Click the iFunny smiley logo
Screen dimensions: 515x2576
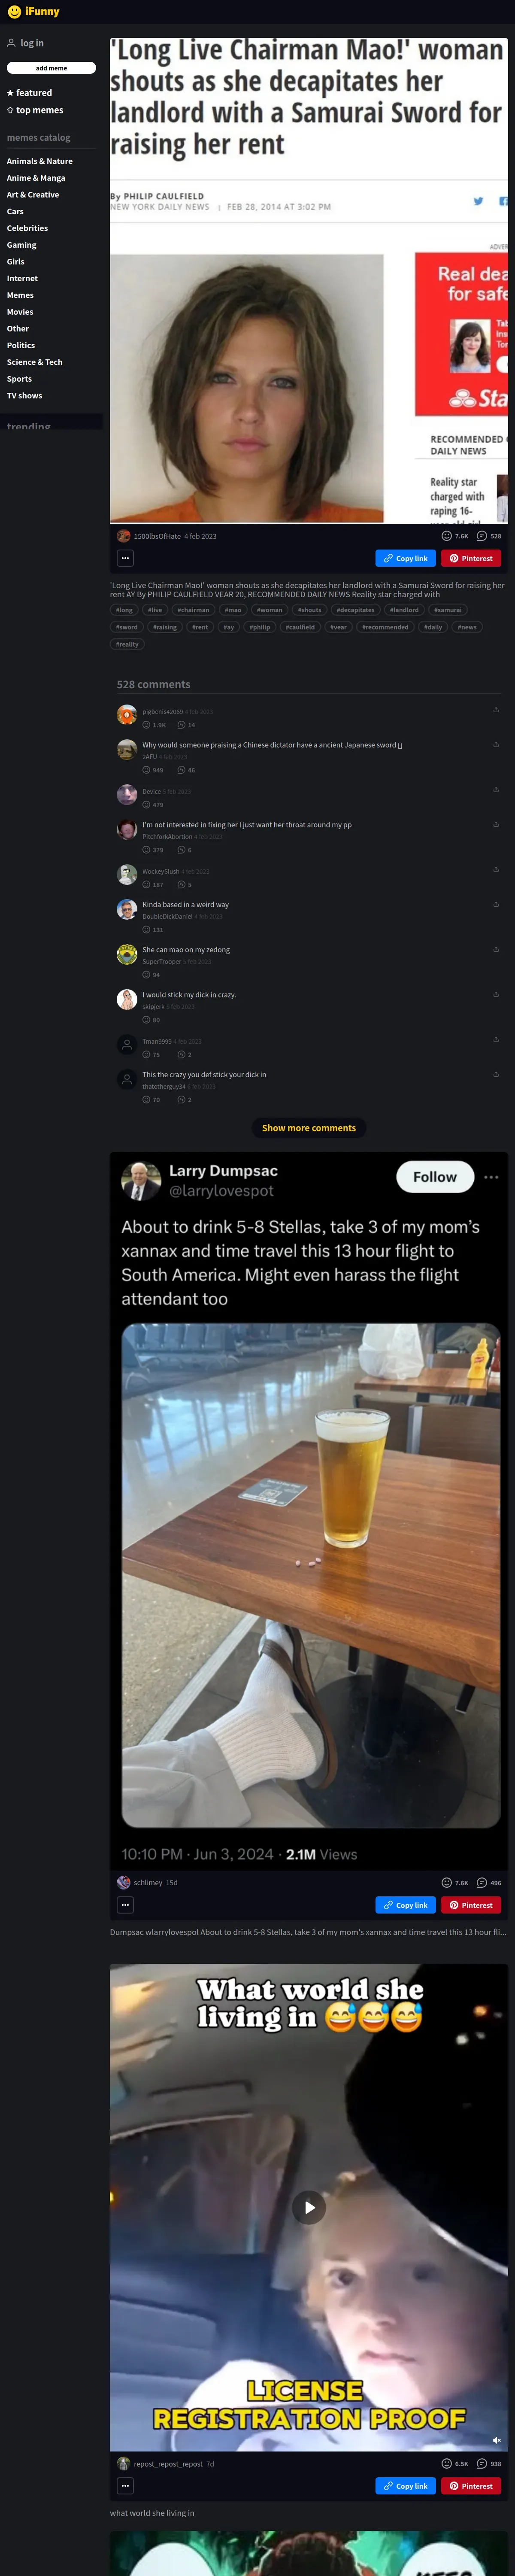point(14,12)
